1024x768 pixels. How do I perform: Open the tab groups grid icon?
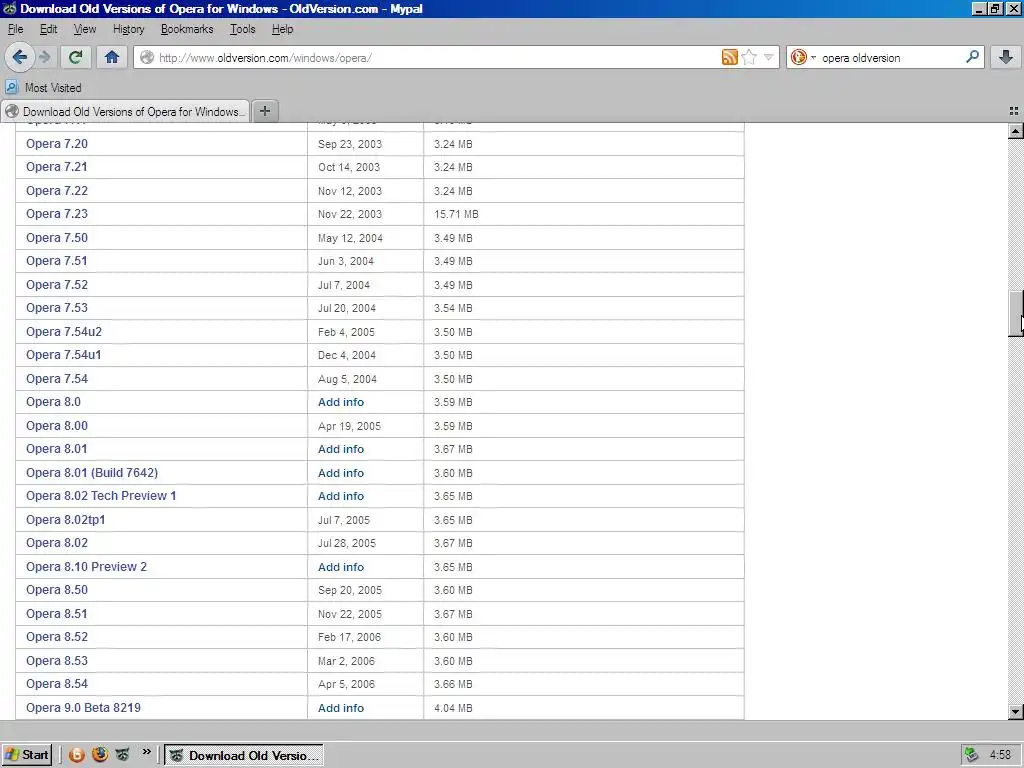pos(1014,112)
